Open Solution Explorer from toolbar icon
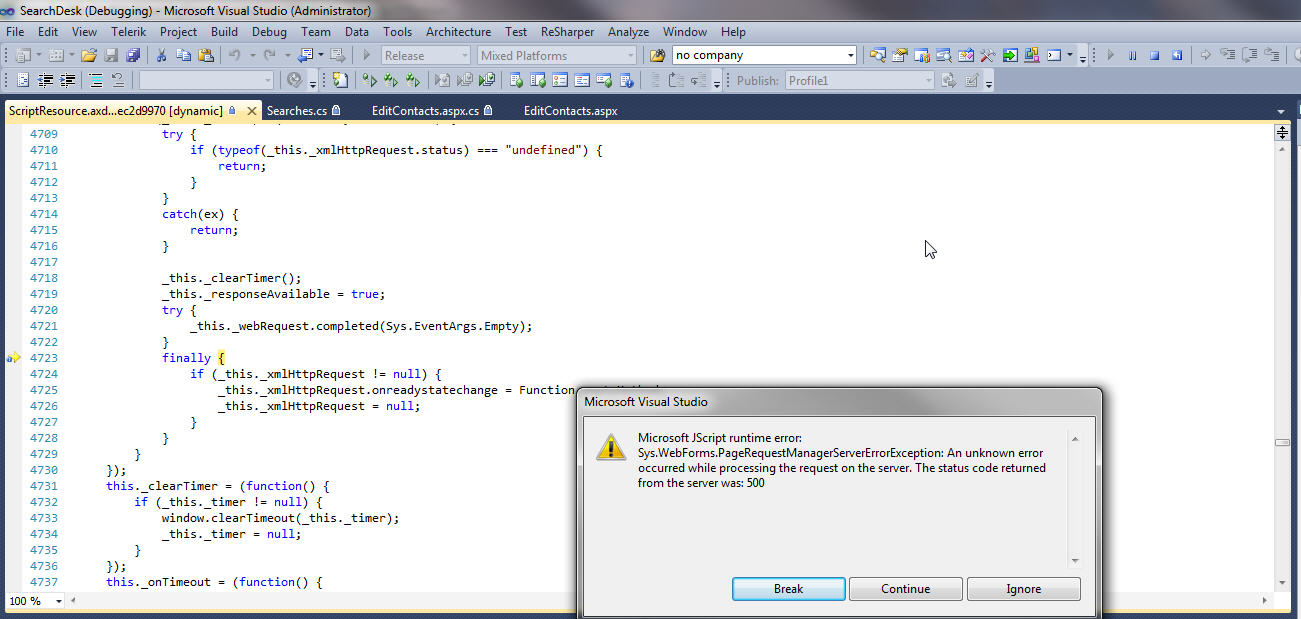The height and width of the screenshot is (619, 1301). (877, 56)
